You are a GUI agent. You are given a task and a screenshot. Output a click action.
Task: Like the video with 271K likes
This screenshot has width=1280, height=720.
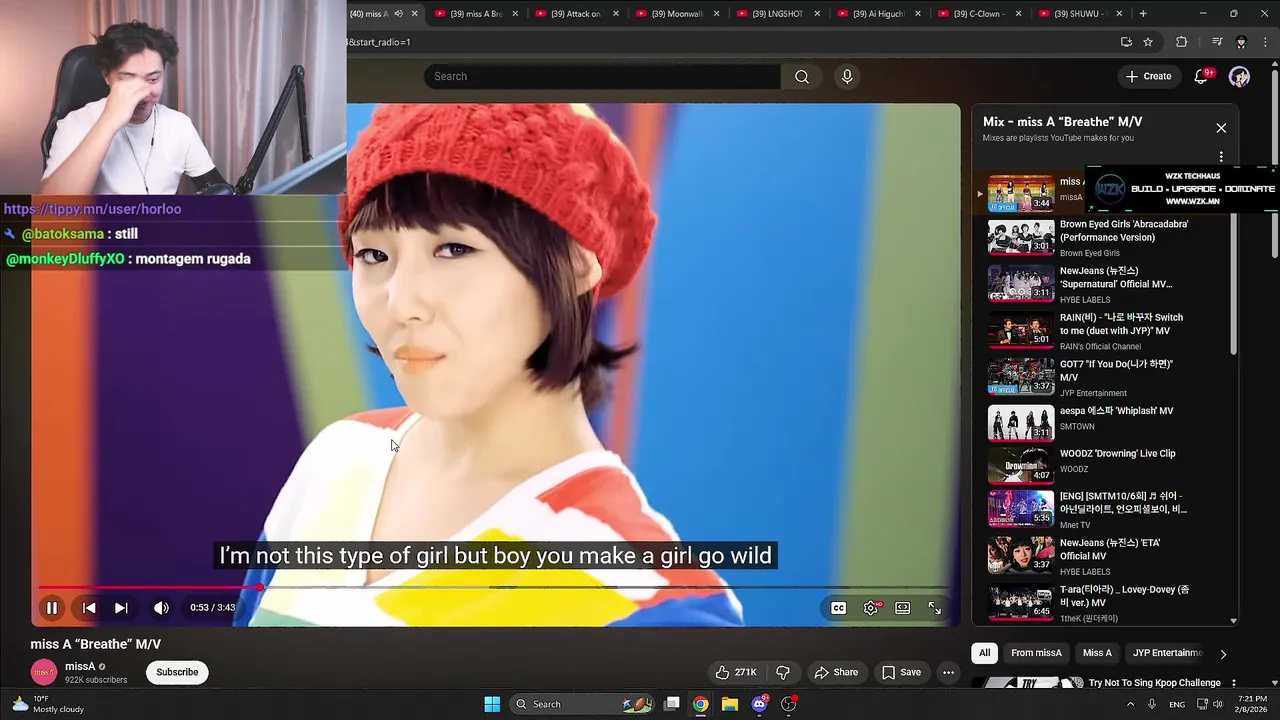735,672
